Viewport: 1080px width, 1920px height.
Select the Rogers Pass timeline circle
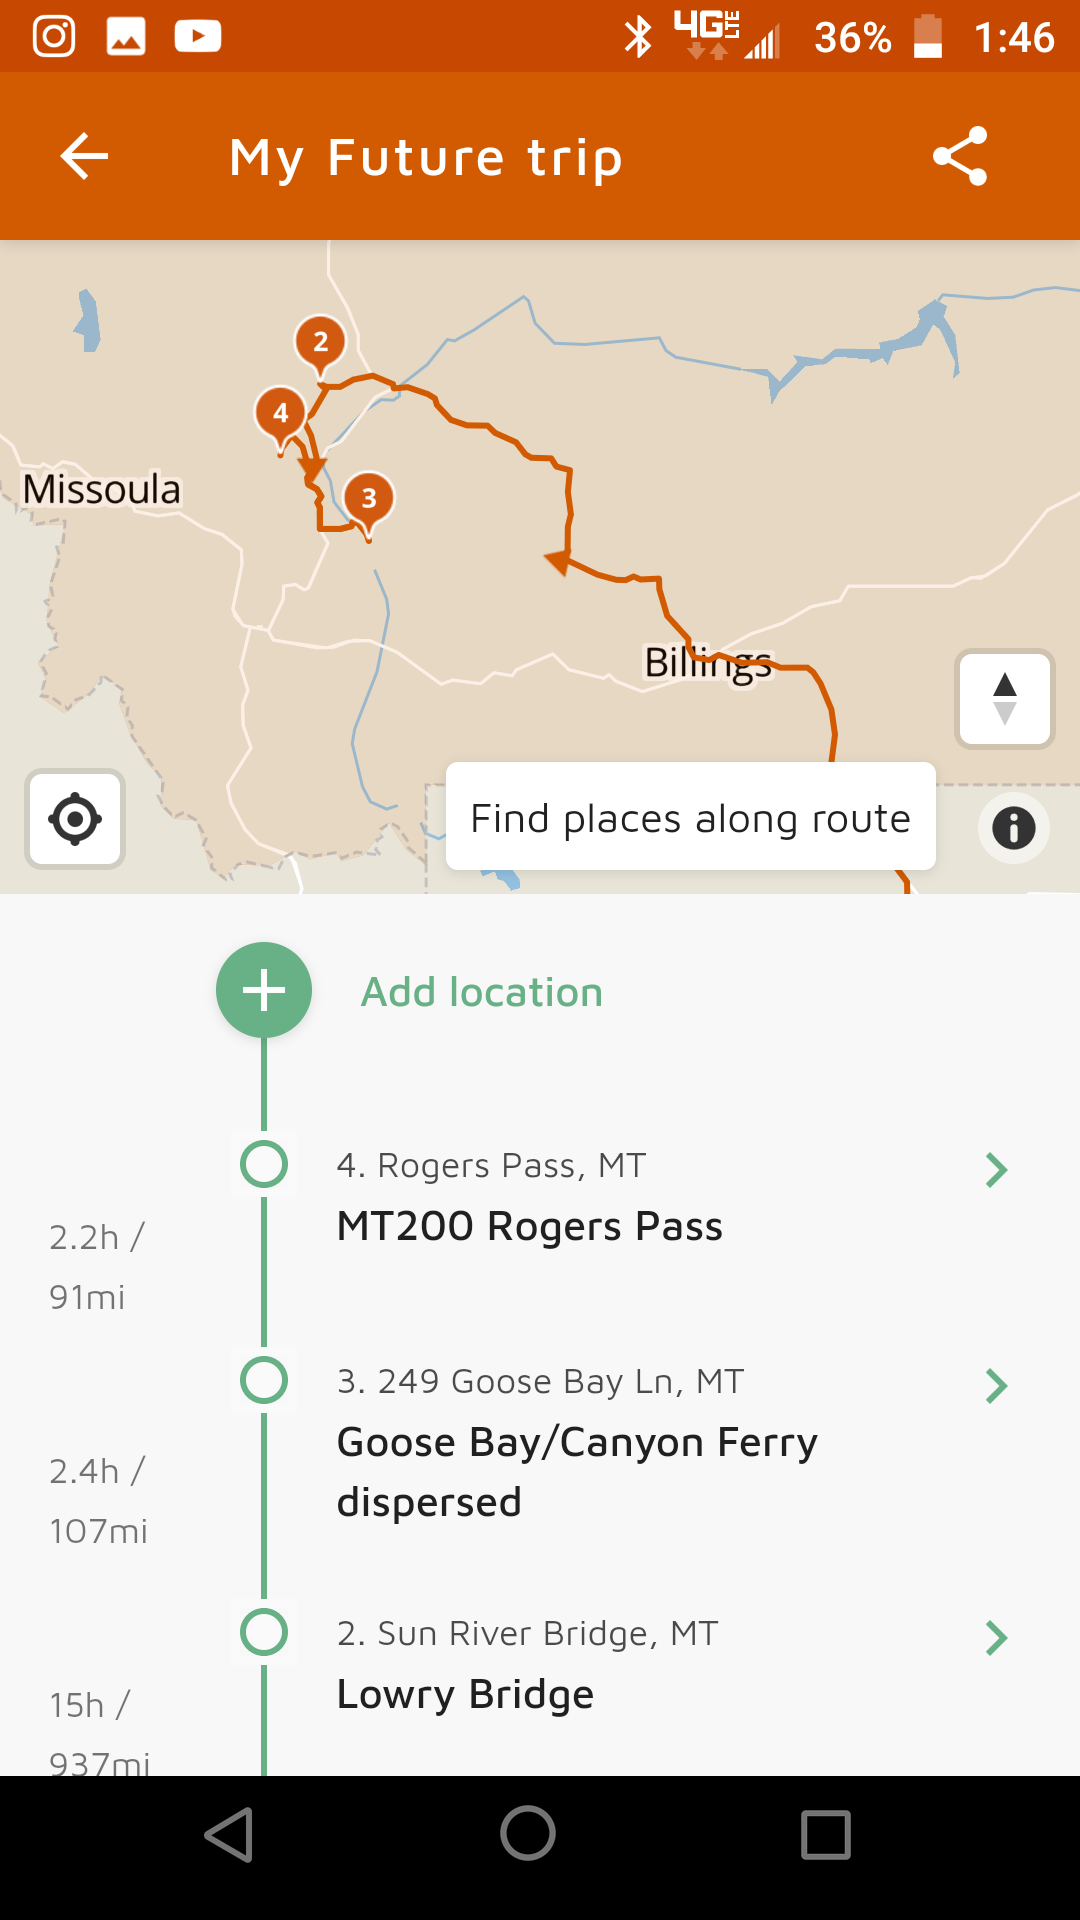pos(264,1164)
